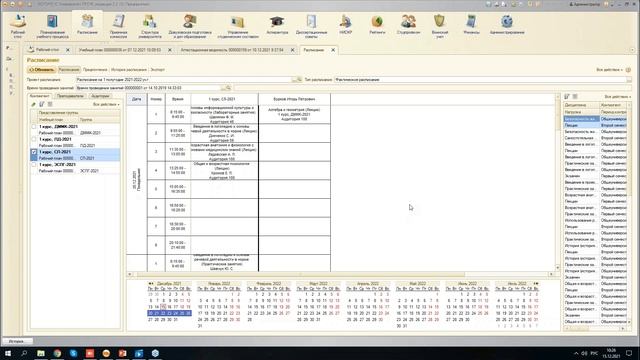Click uncheck-all icon in Контингент panel toolbar
640x360 pixels.
[50, 104]
